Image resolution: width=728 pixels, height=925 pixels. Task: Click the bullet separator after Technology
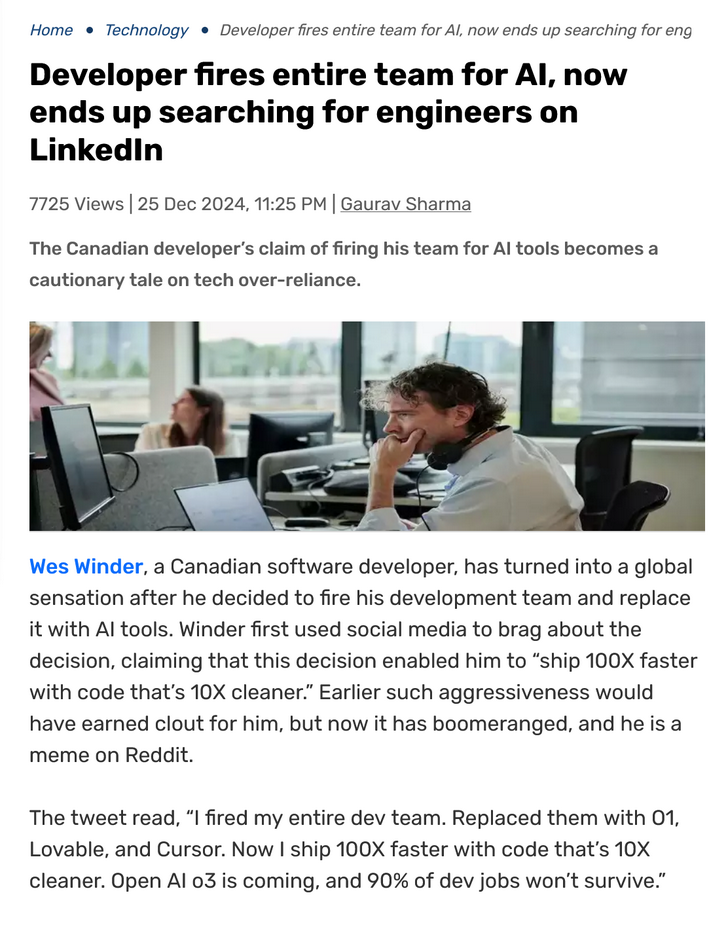pyautogui.click(x=205, y=30)
